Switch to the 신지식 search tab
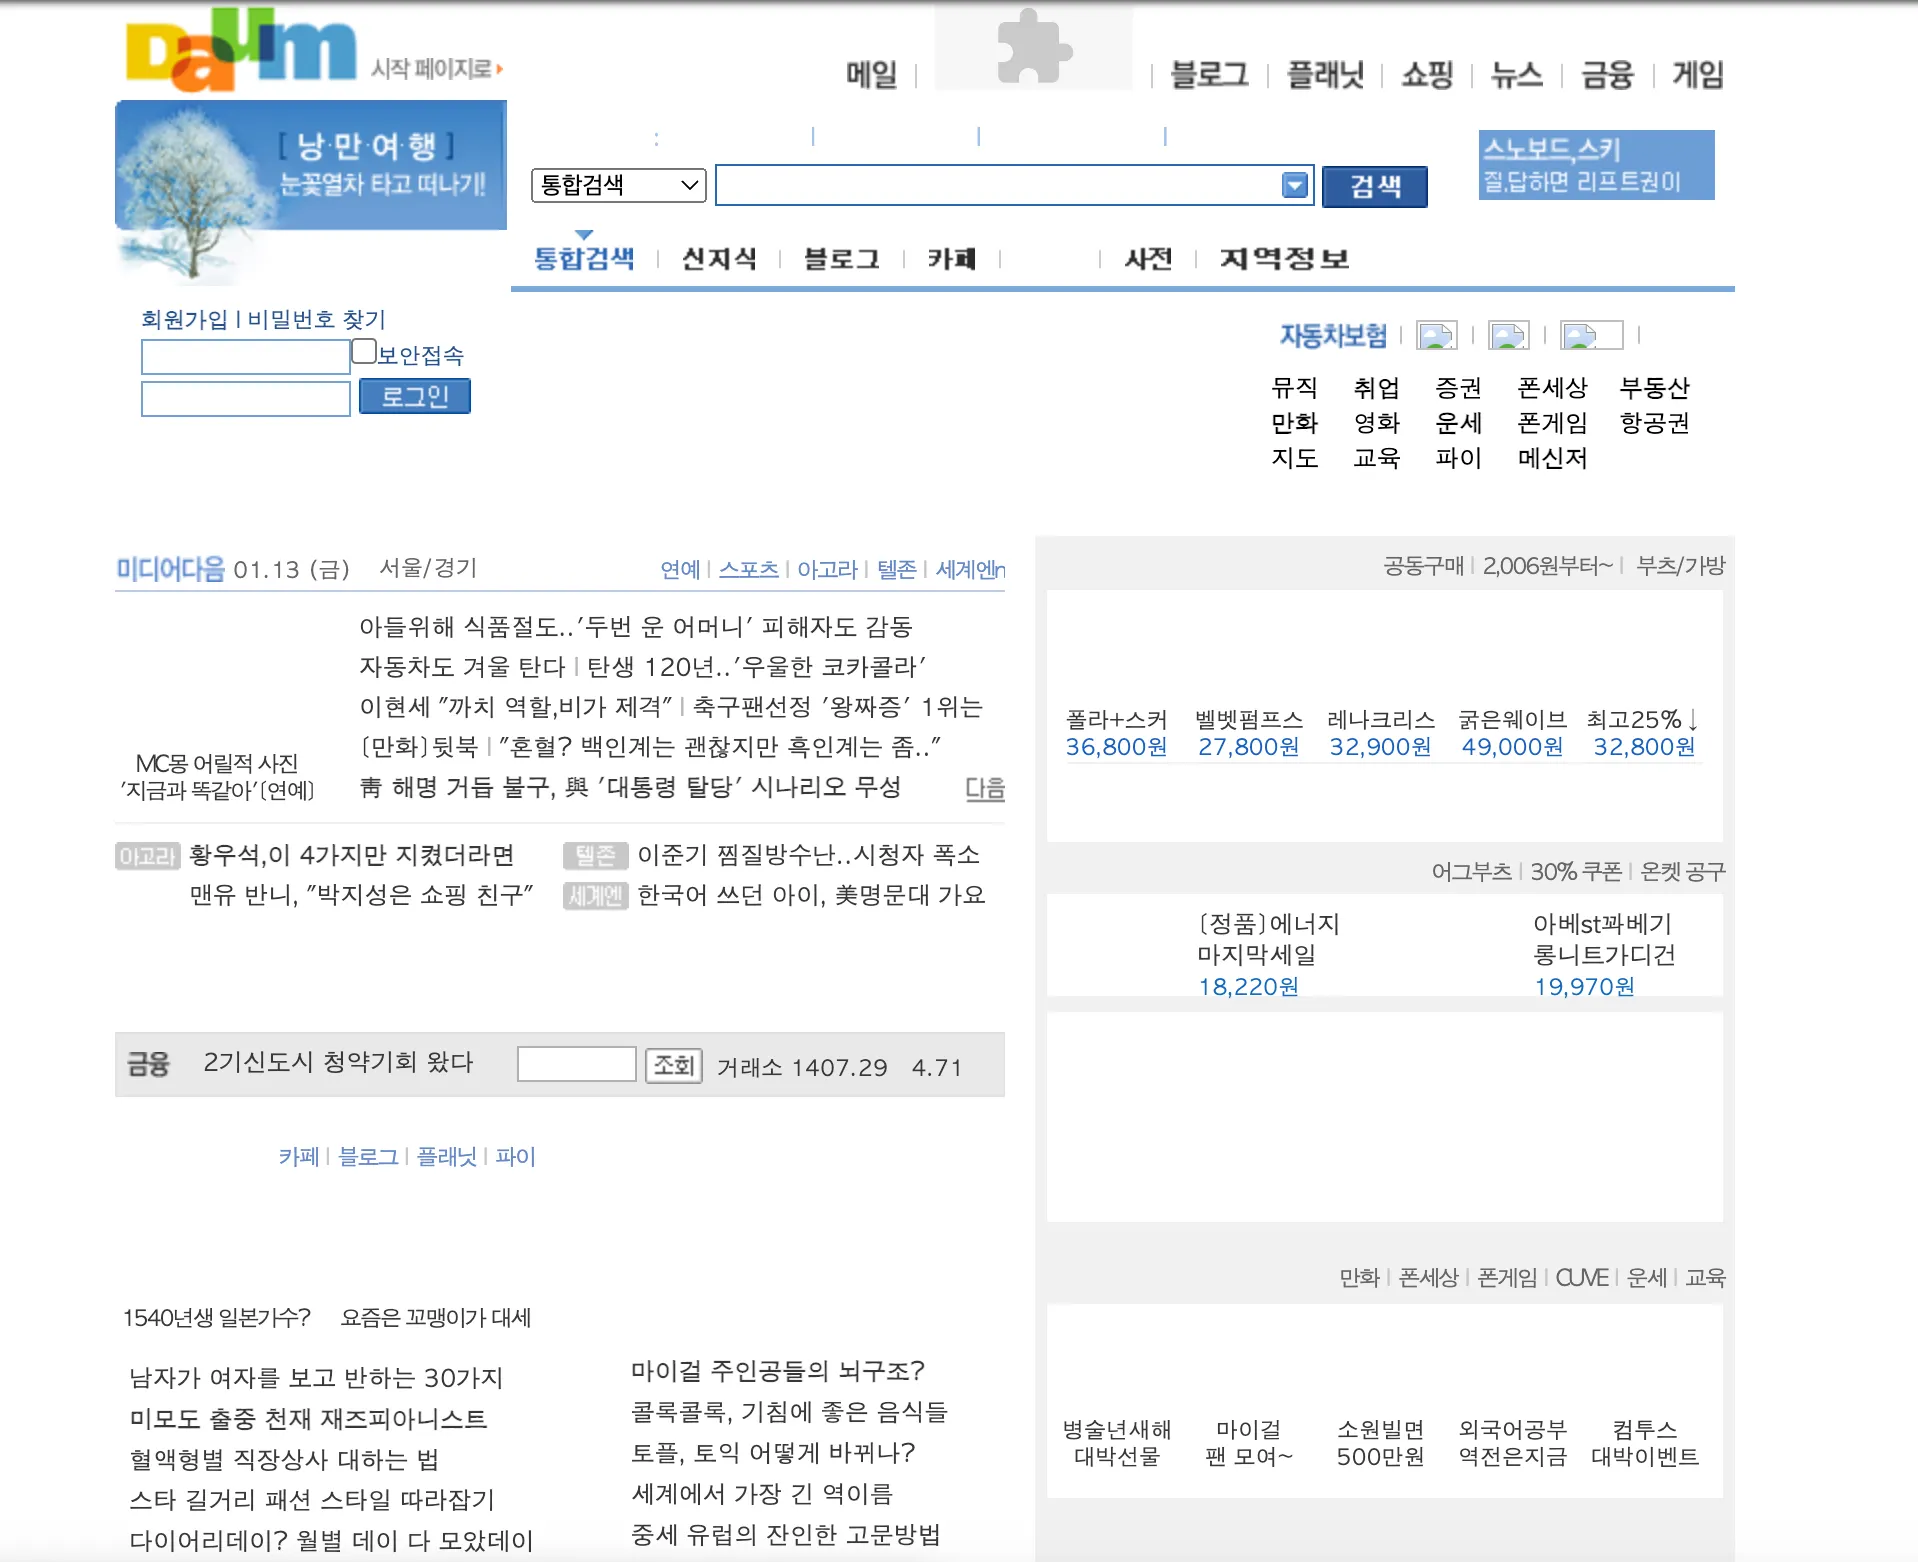 [x=719, y=259]
